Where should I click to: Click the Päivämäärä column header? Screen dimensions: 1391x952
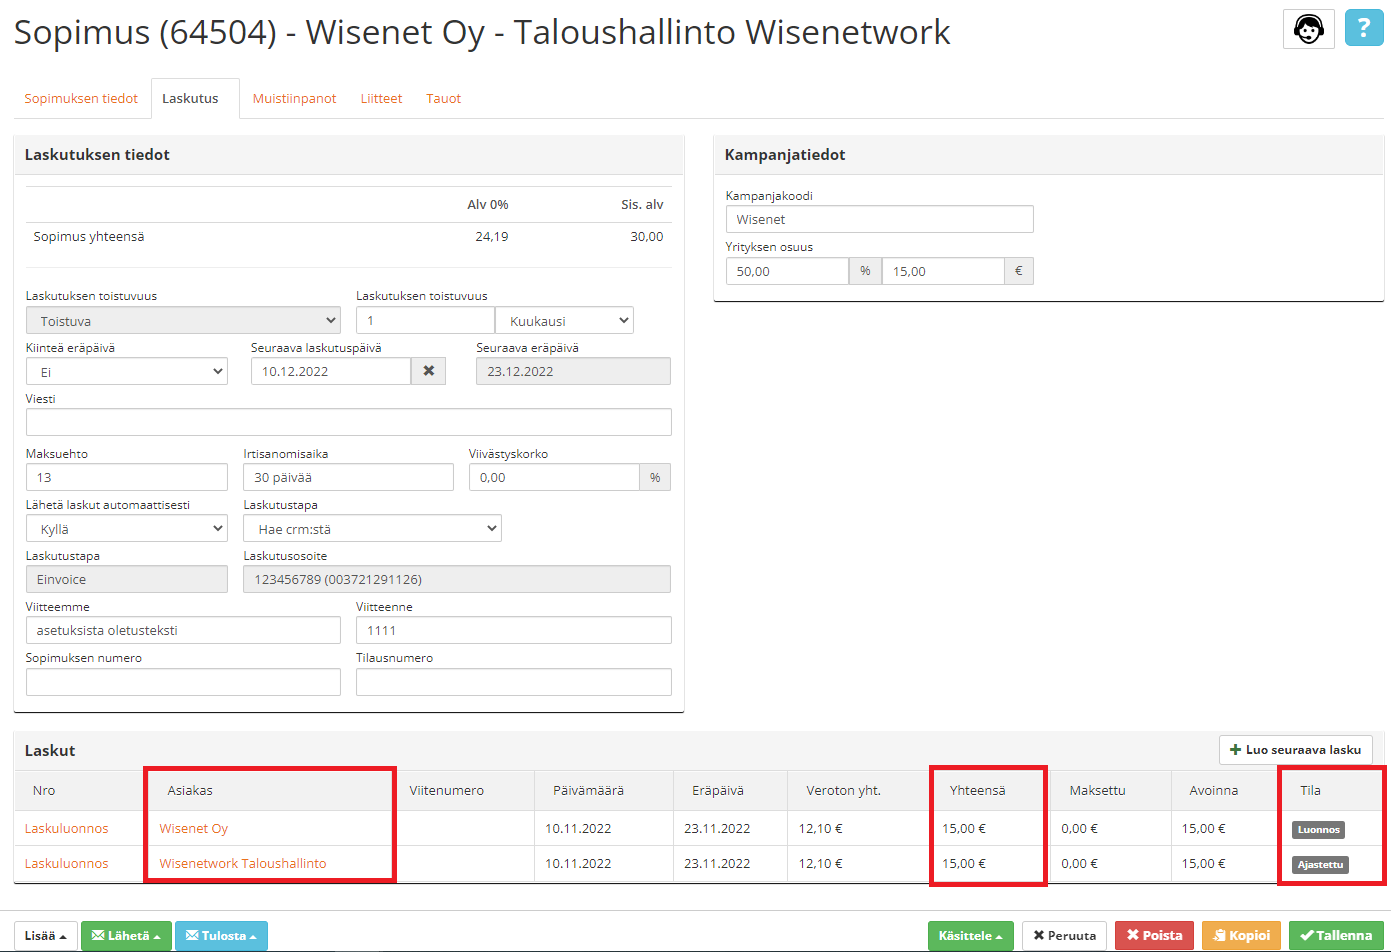588,790
